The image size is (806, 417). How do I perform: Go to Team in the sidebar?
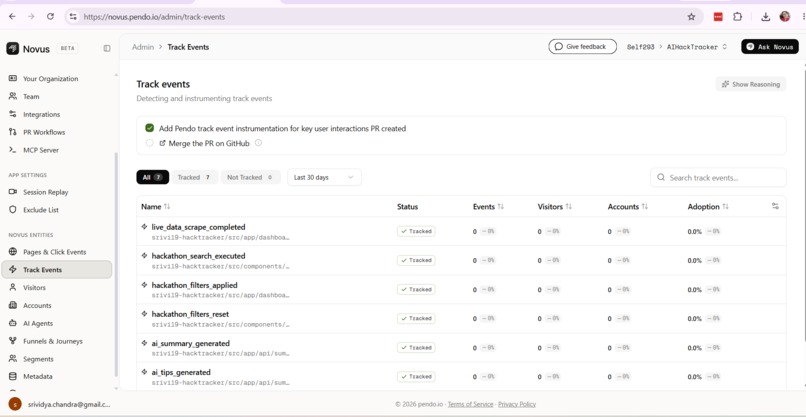[31, 97]
